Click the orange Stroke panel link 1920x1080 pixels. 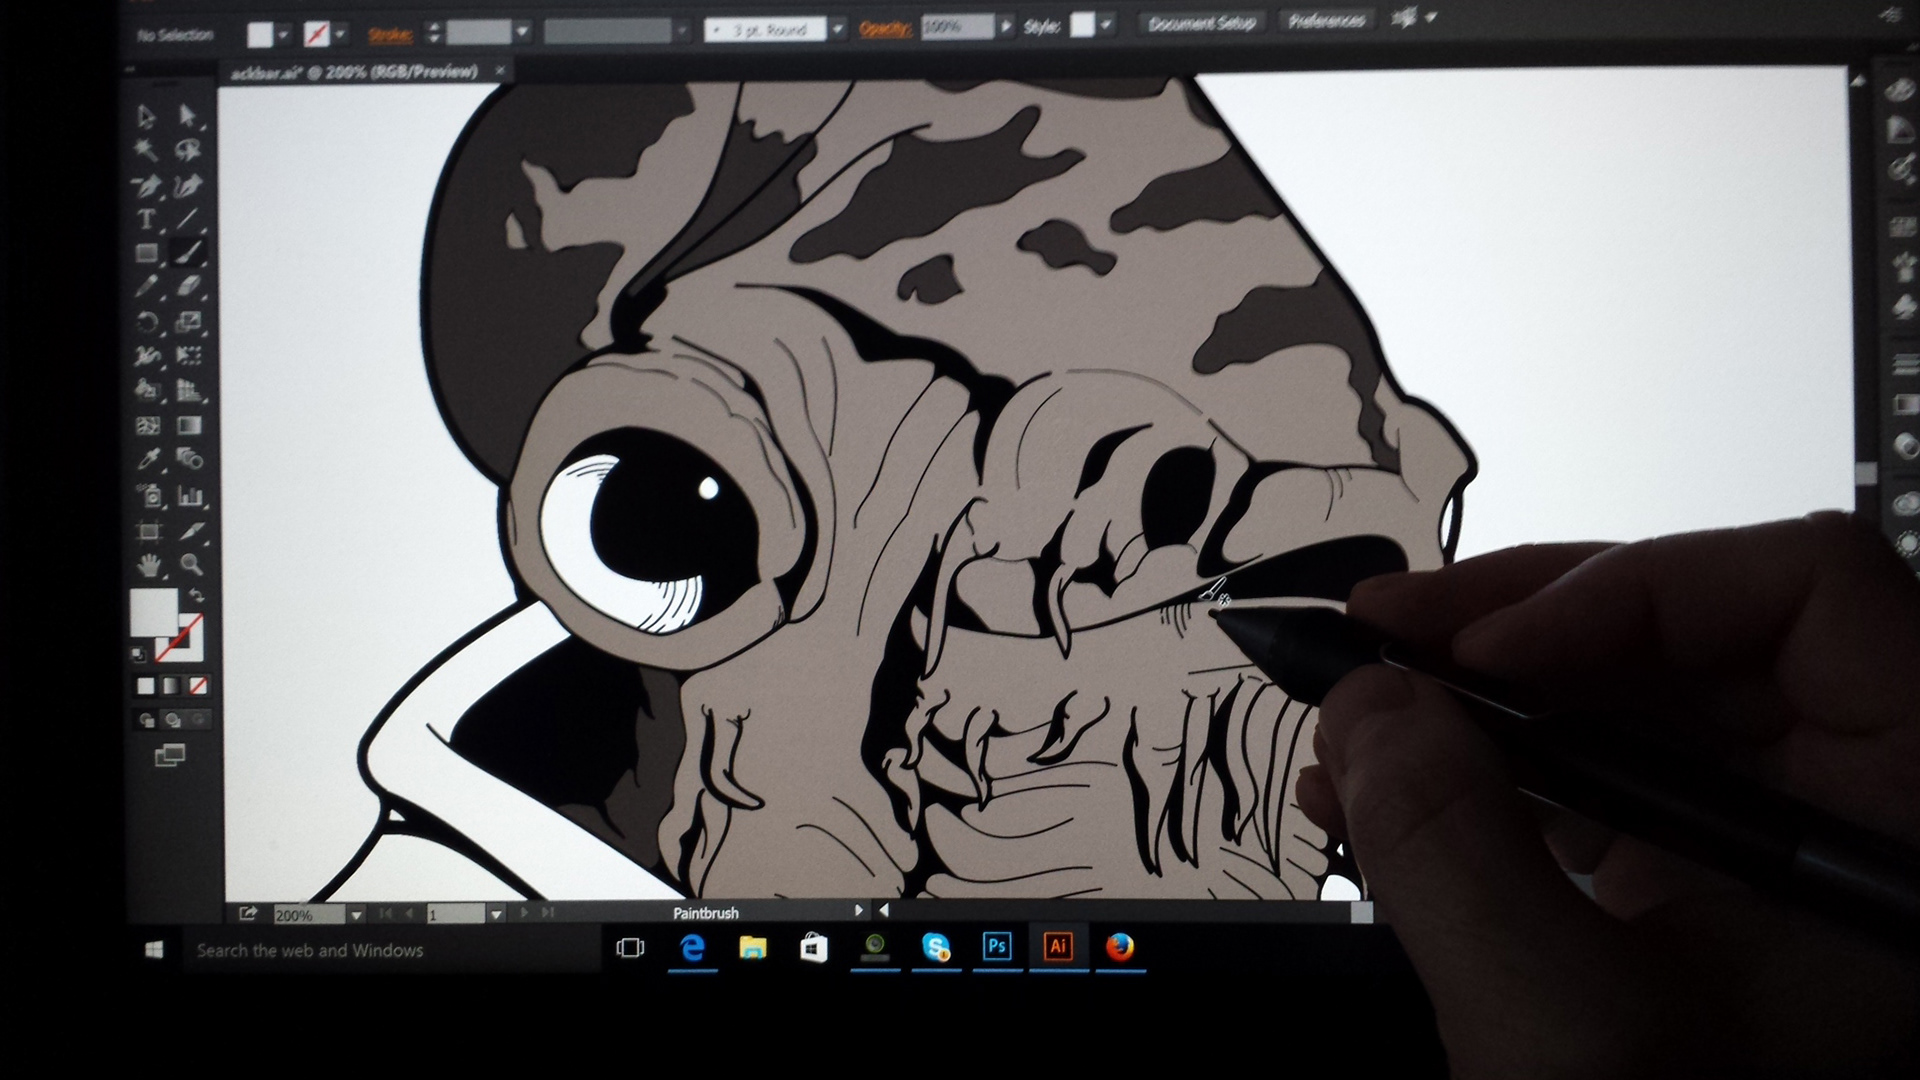(390, 35)
